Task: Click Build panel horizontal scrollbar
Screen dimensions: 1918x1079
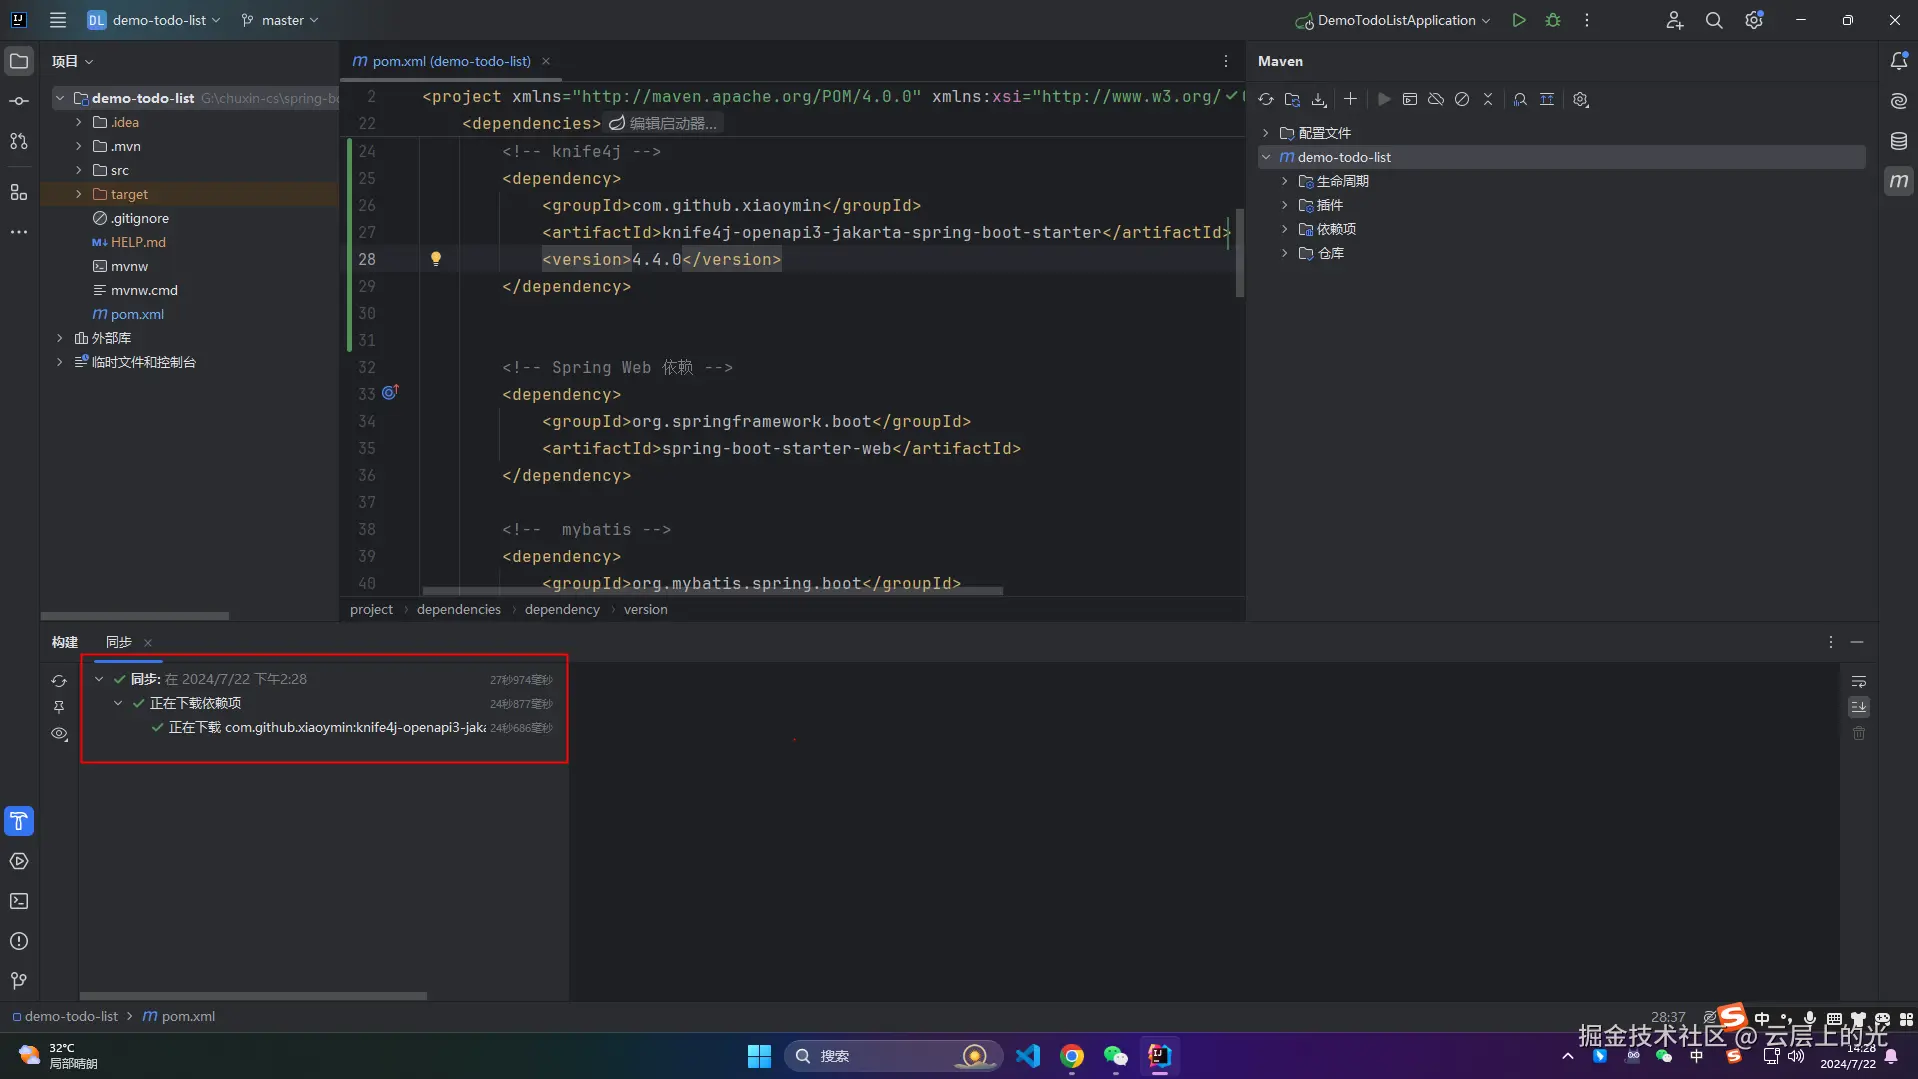Action: 253,996
